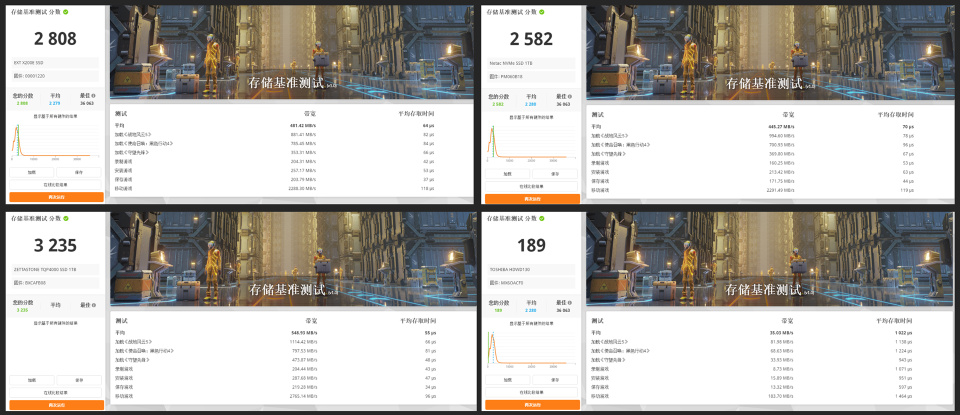960x415 pixels.
Task: Click info icon beside 最佳 in 3 235 panel
Action: click(95, 304)
